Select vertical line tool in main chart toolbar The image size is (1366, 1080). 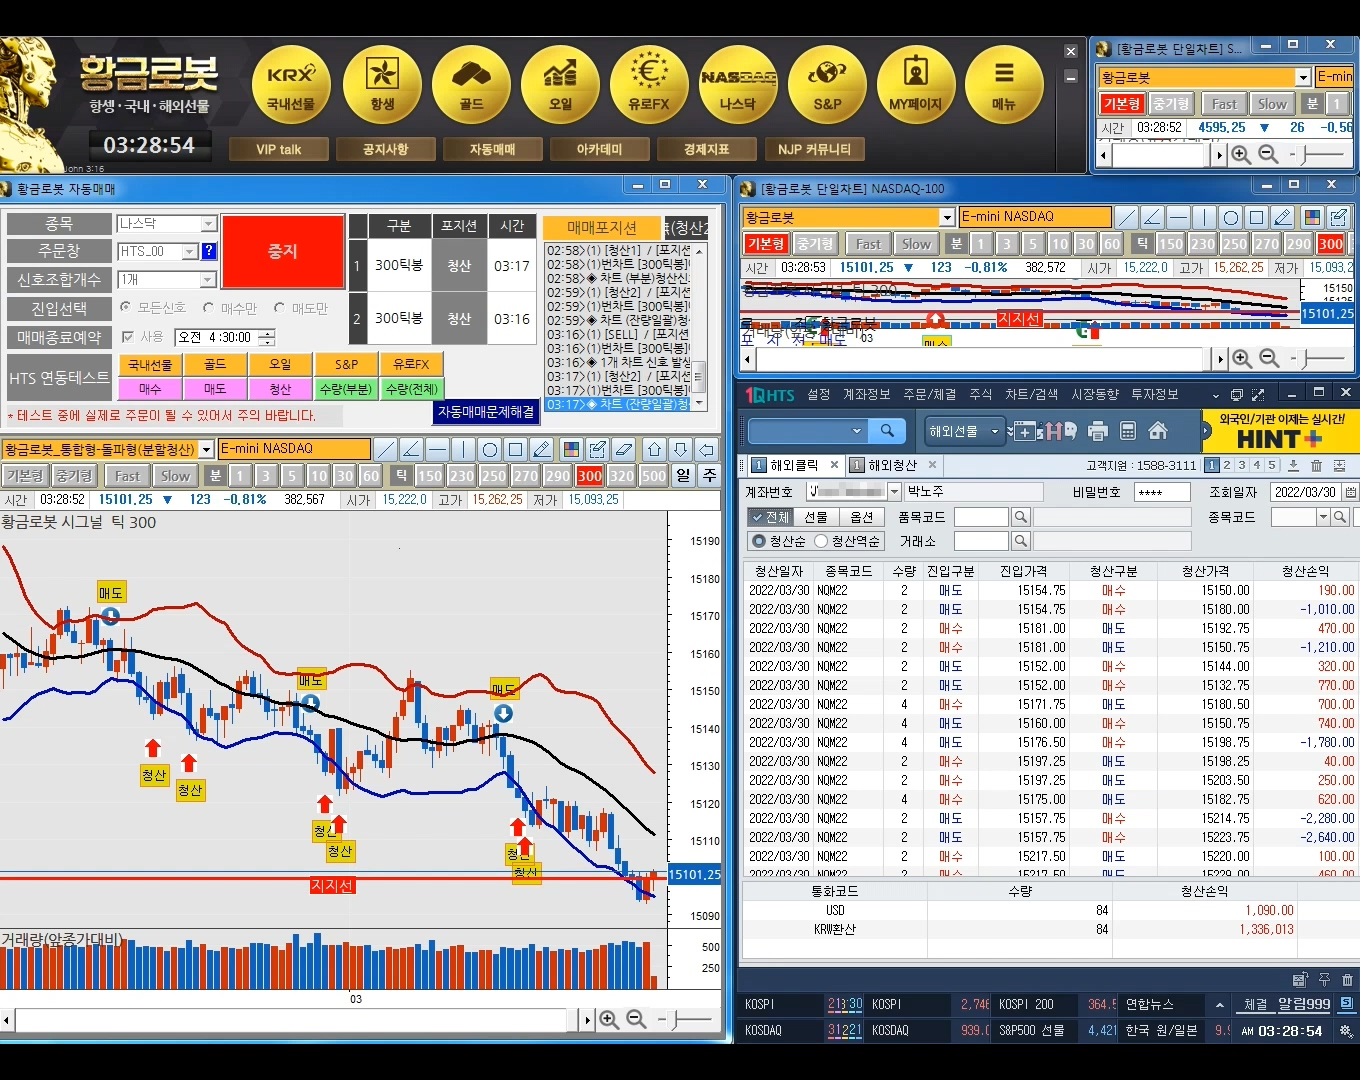click(463, 449)
